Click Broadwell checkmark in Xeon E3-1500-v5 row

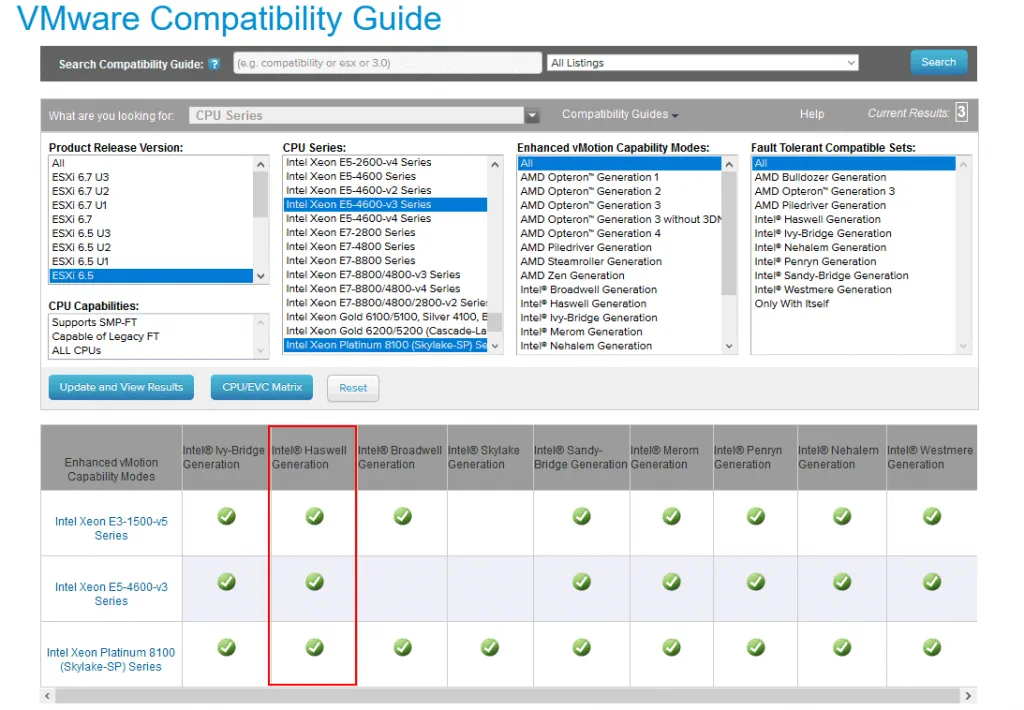coord(402,516)
